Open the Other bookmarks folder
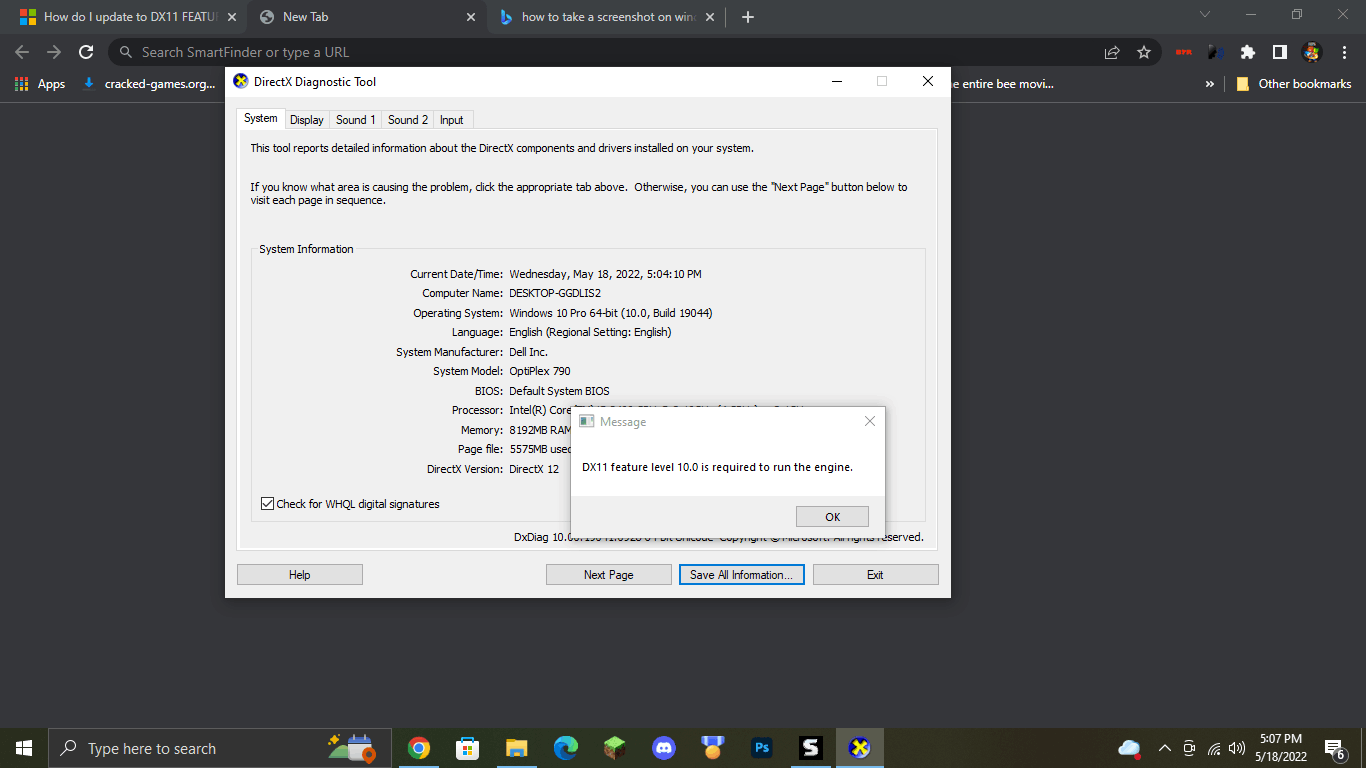This screenshot has height=768, width=1366. coord(1293,84)
